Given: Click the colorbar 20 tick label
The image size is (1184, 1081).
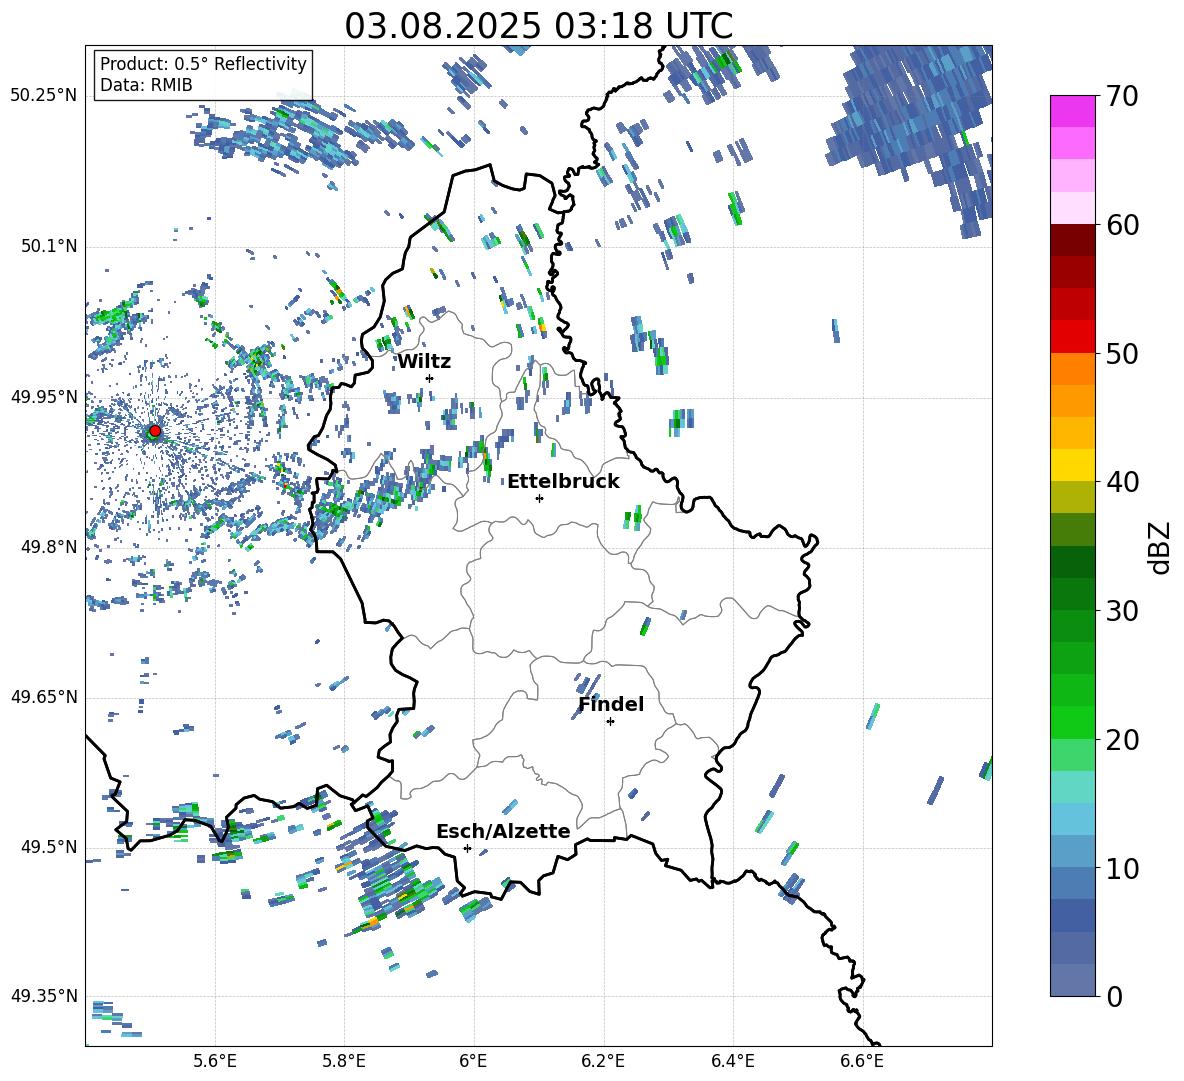Looking at the screenshot, I should (1122, 739).
